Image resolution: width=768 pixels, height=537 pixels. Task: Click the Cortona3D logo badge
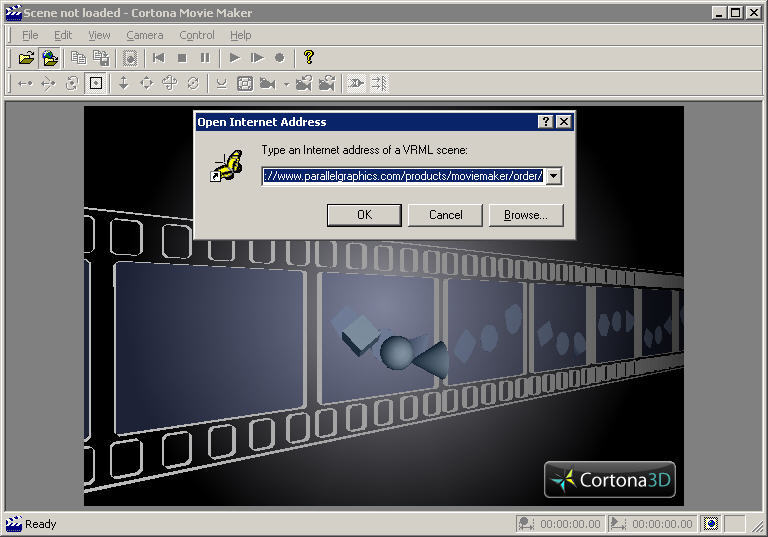point(610,480)
